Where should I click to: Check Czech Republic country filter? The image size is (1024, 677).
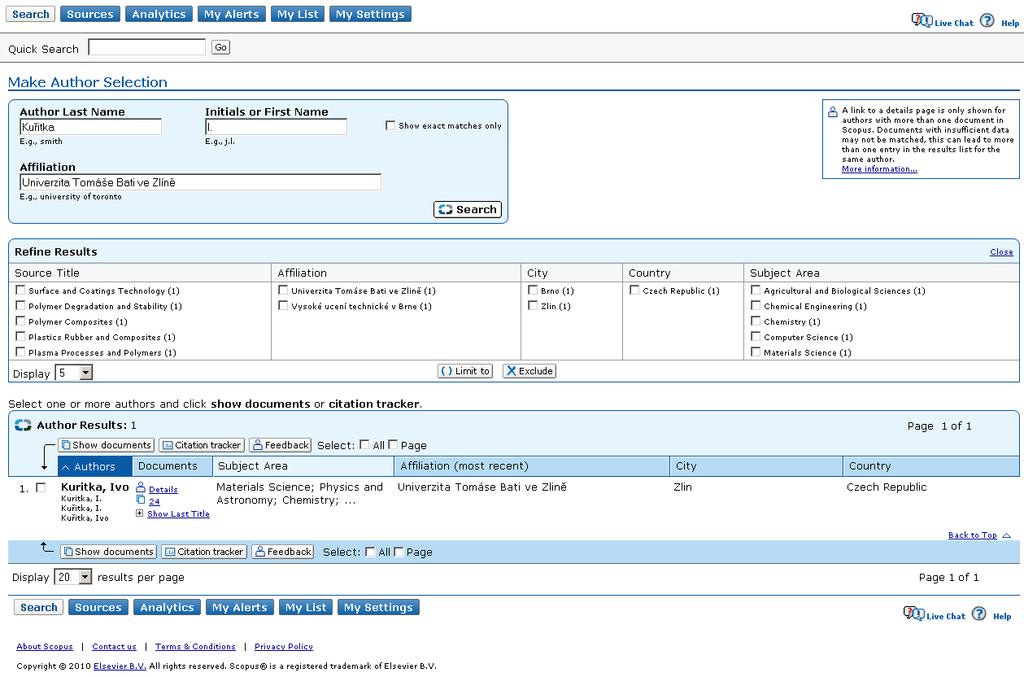634,290
